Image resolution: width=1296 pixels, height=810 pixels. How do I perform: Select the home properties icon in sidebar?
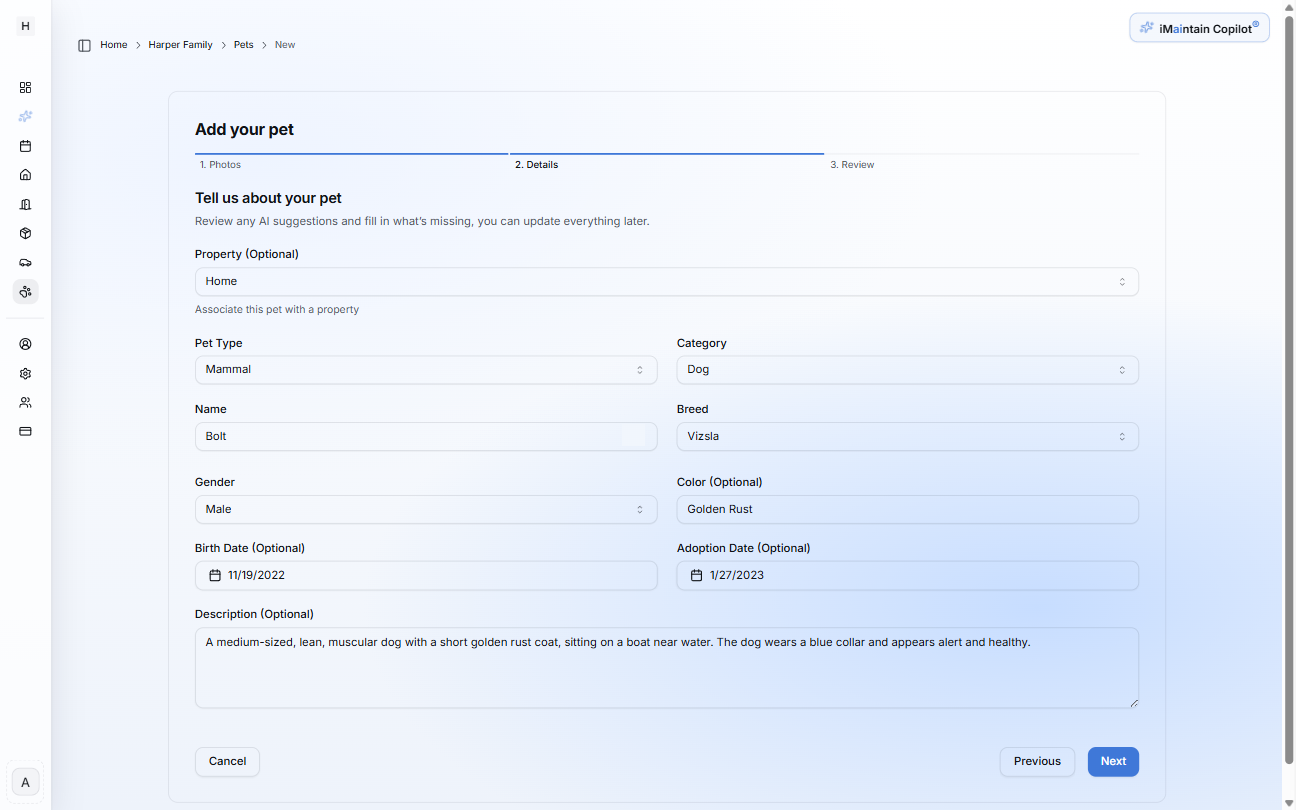point(25,174)
